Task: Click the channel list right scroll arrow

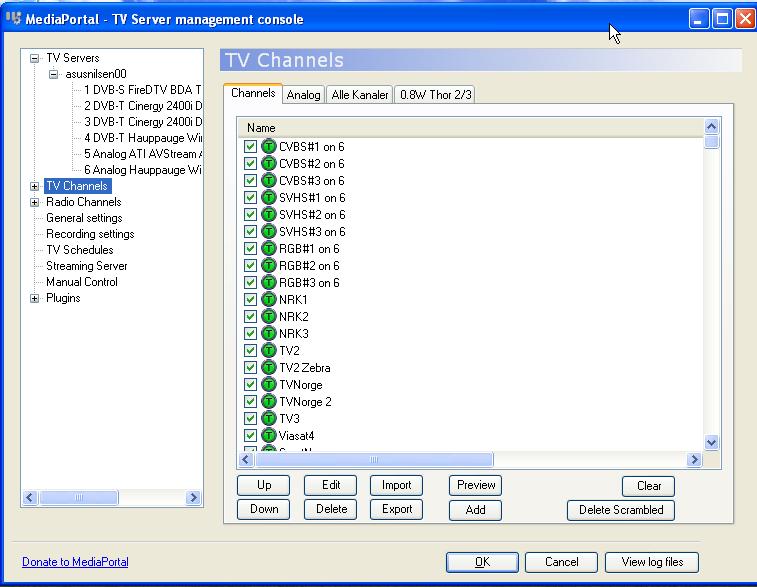Action: pyautogui.click(x=694, y=459)
